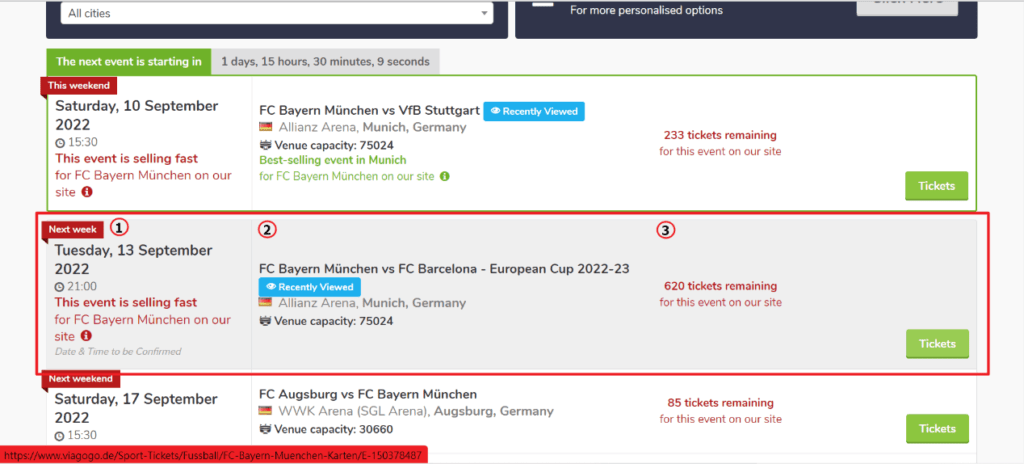The height and width of the screenshot is (464, 1024).
Task: Click the All cities dropdown arrow
Action: (x=484, y=12)
